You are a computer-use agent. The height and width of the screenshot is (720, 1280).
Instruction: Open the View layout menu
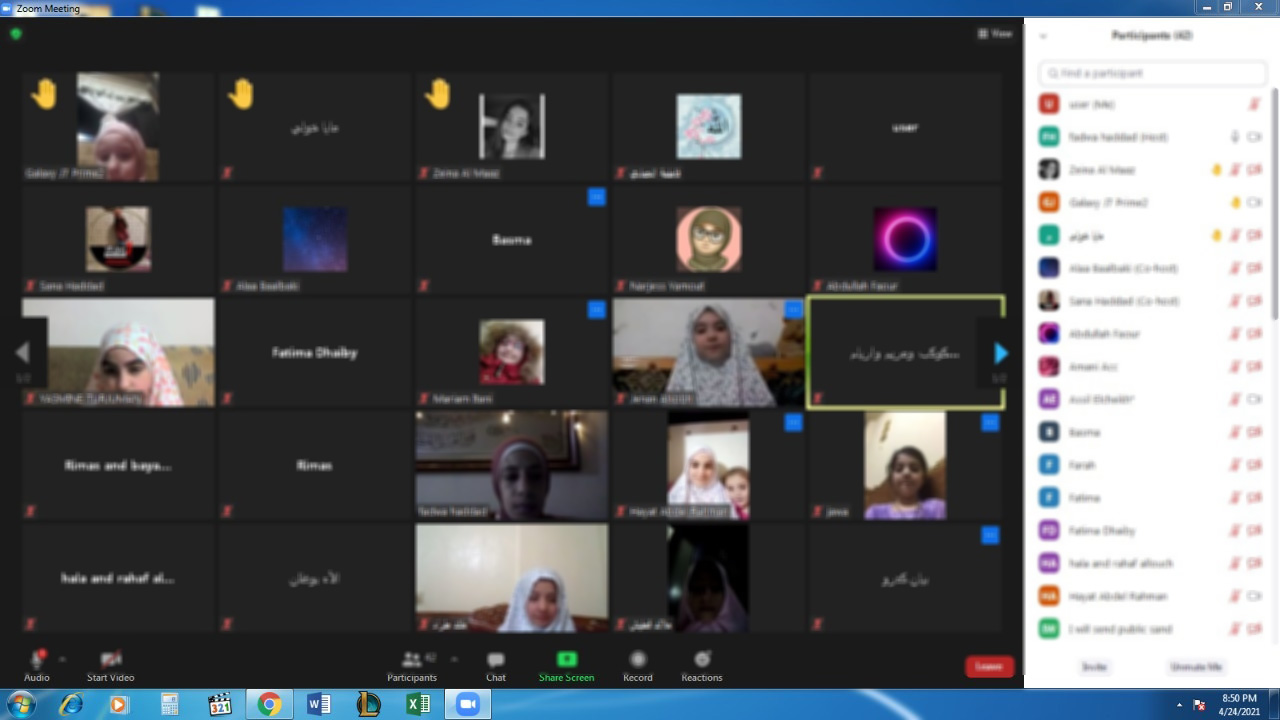[x=995, y=34]
